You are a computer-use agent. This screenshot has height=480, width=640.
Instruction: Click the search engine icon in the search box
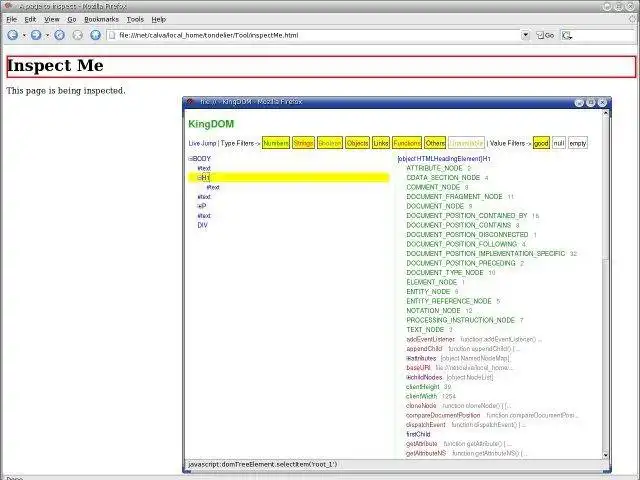pos(567,36)
